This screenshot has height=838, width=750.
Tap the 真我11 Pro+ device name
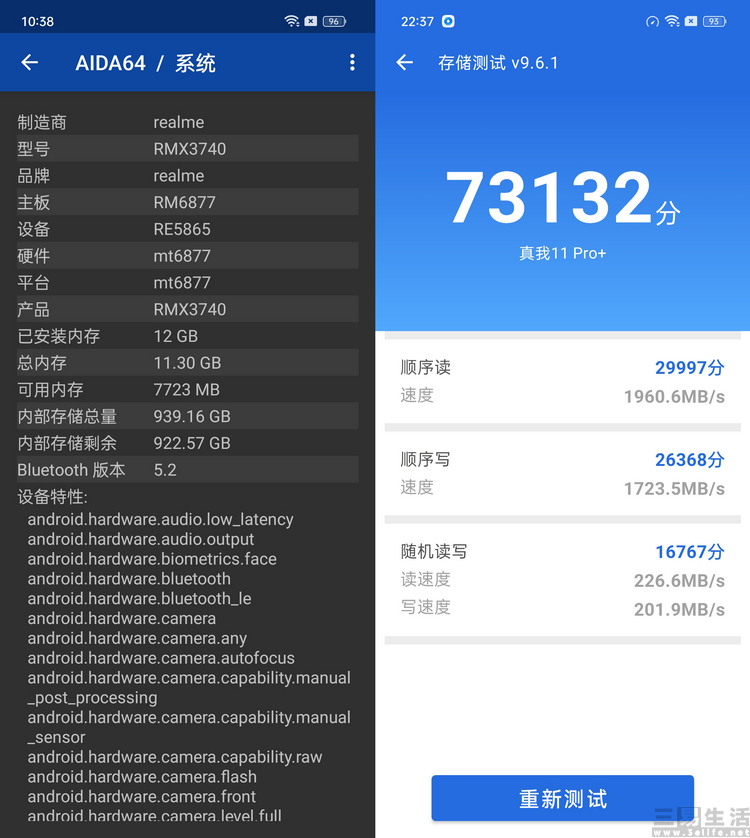pyautogui.click(x=562, y=253)
